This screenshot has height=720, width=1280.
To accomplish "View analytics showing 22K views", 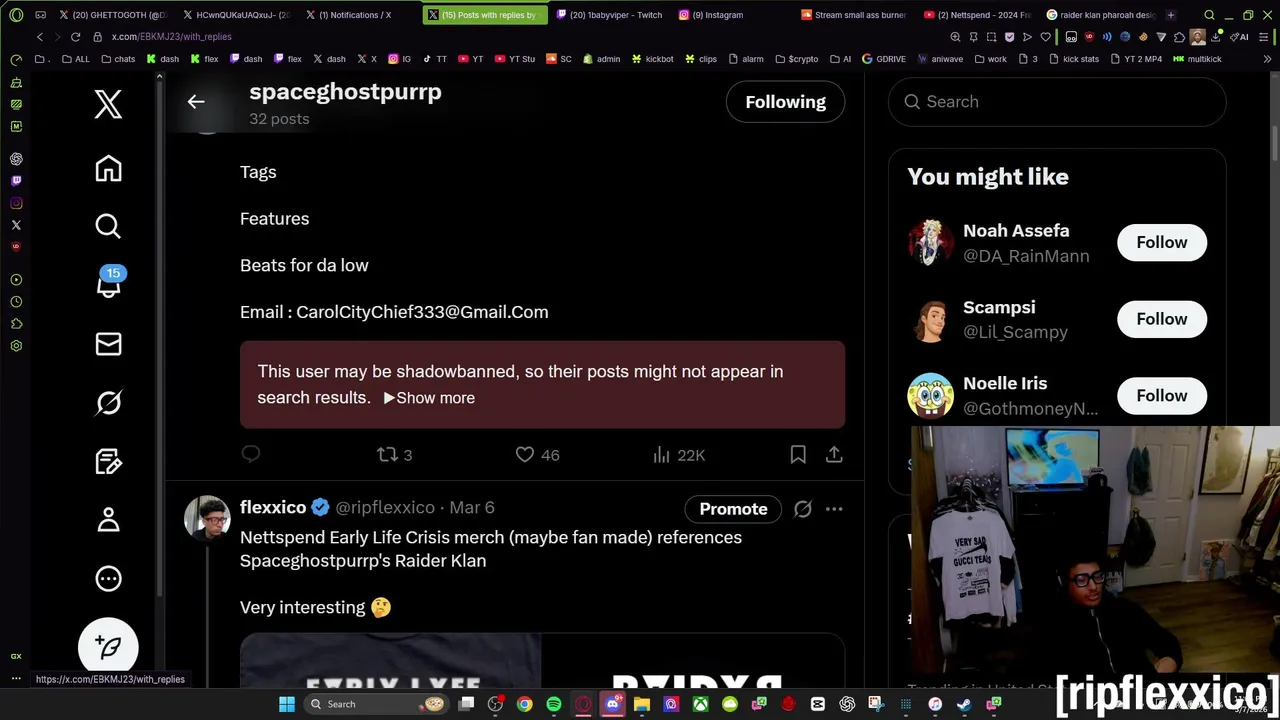I will click(x=679, y=455).
